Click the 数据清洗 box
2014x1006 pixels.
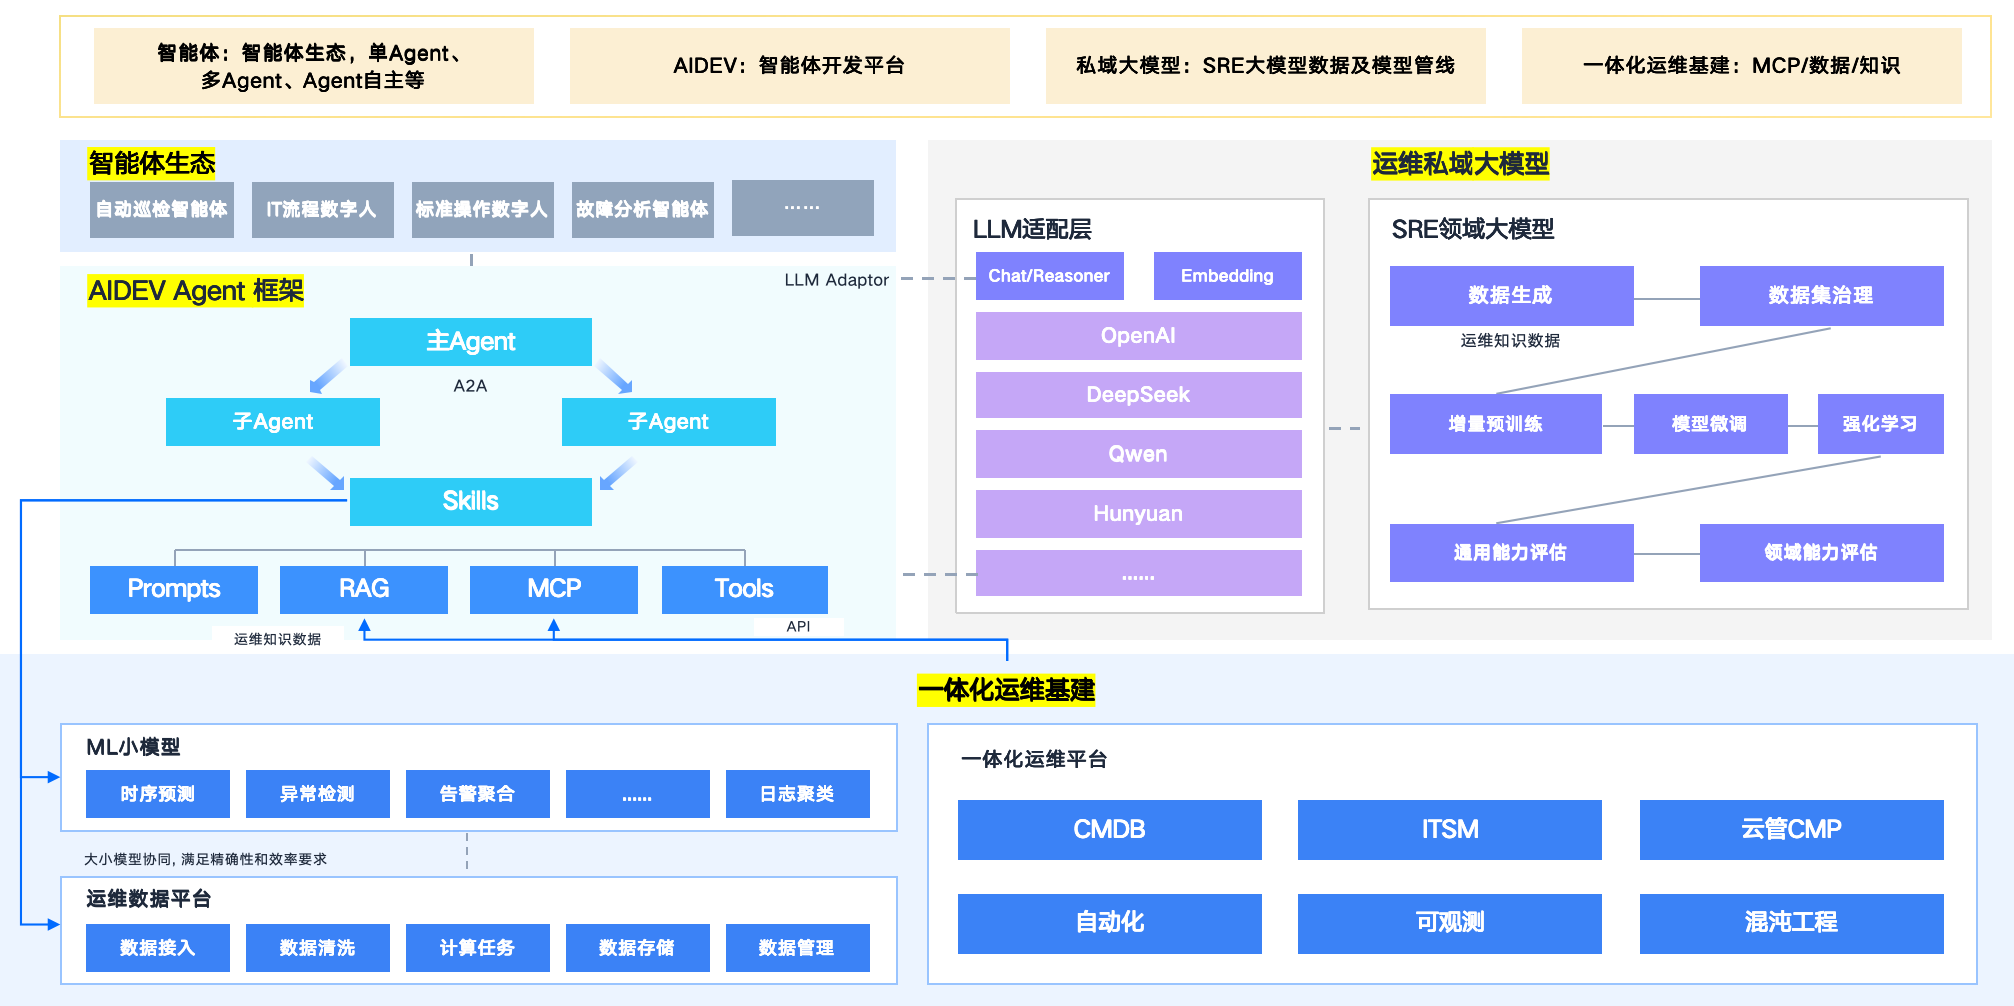[317, 948]
